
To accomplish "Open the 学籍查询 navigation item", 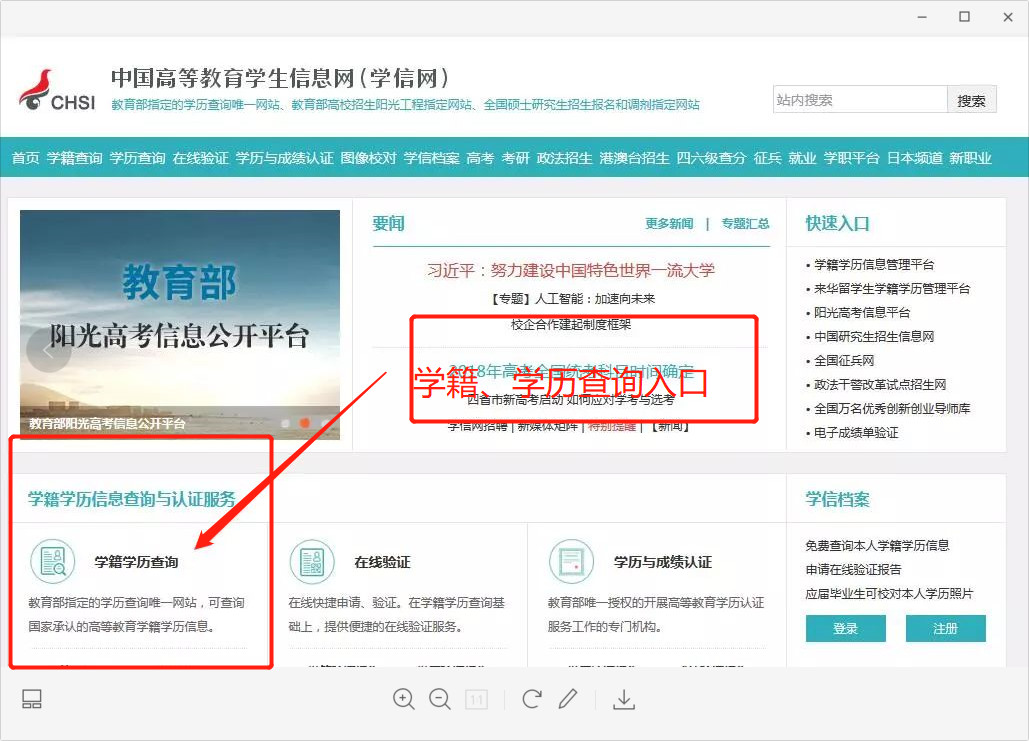I will 74,158.
